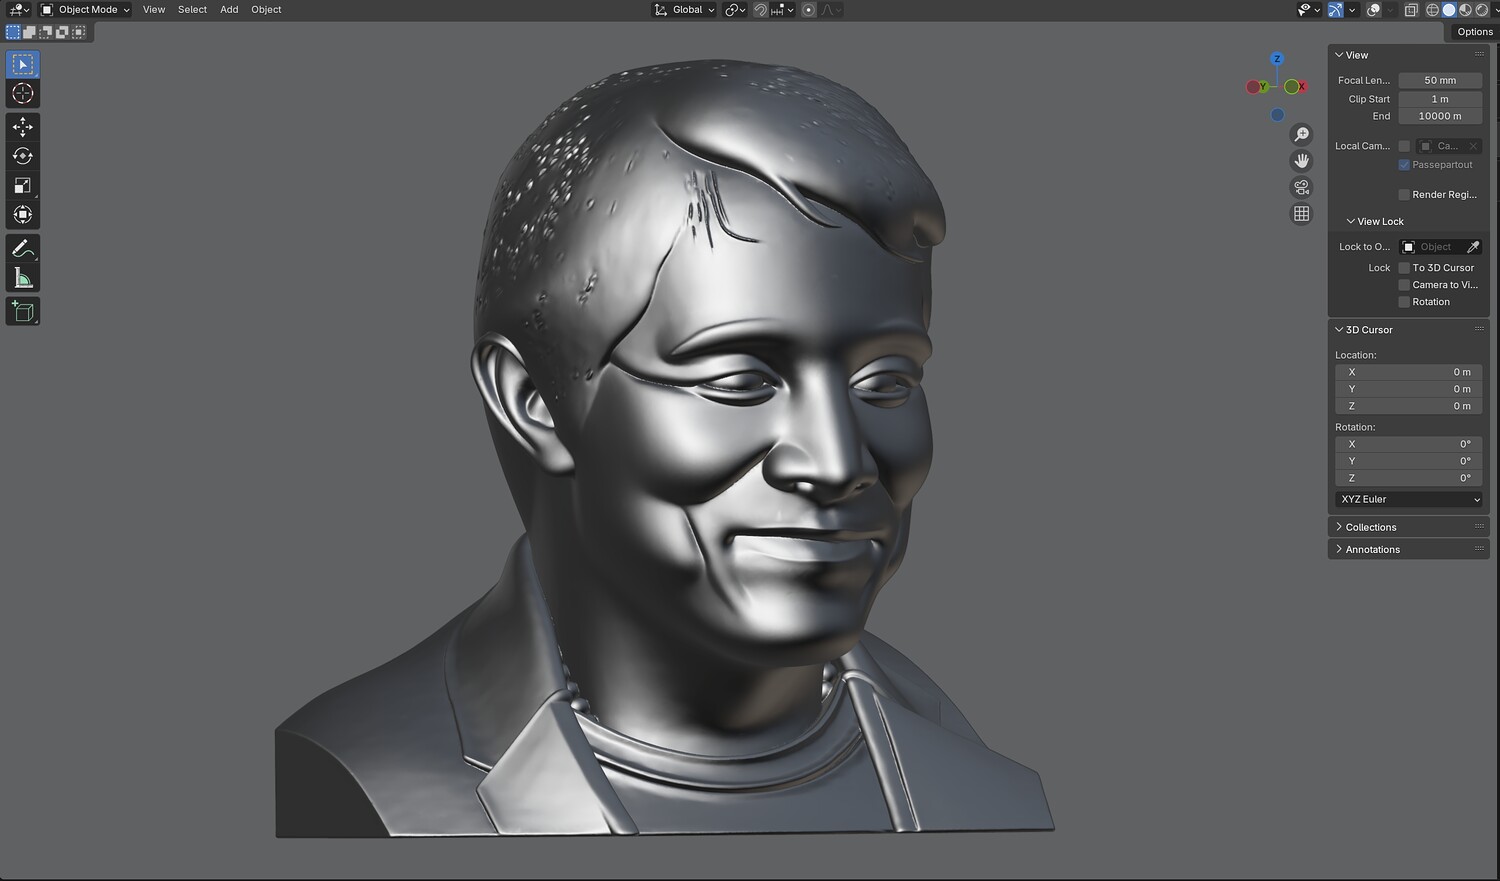This screenshot has height=881, width=1500.
Task: Enable the Rotation lock checkbox
Action: coord(1404,302)
